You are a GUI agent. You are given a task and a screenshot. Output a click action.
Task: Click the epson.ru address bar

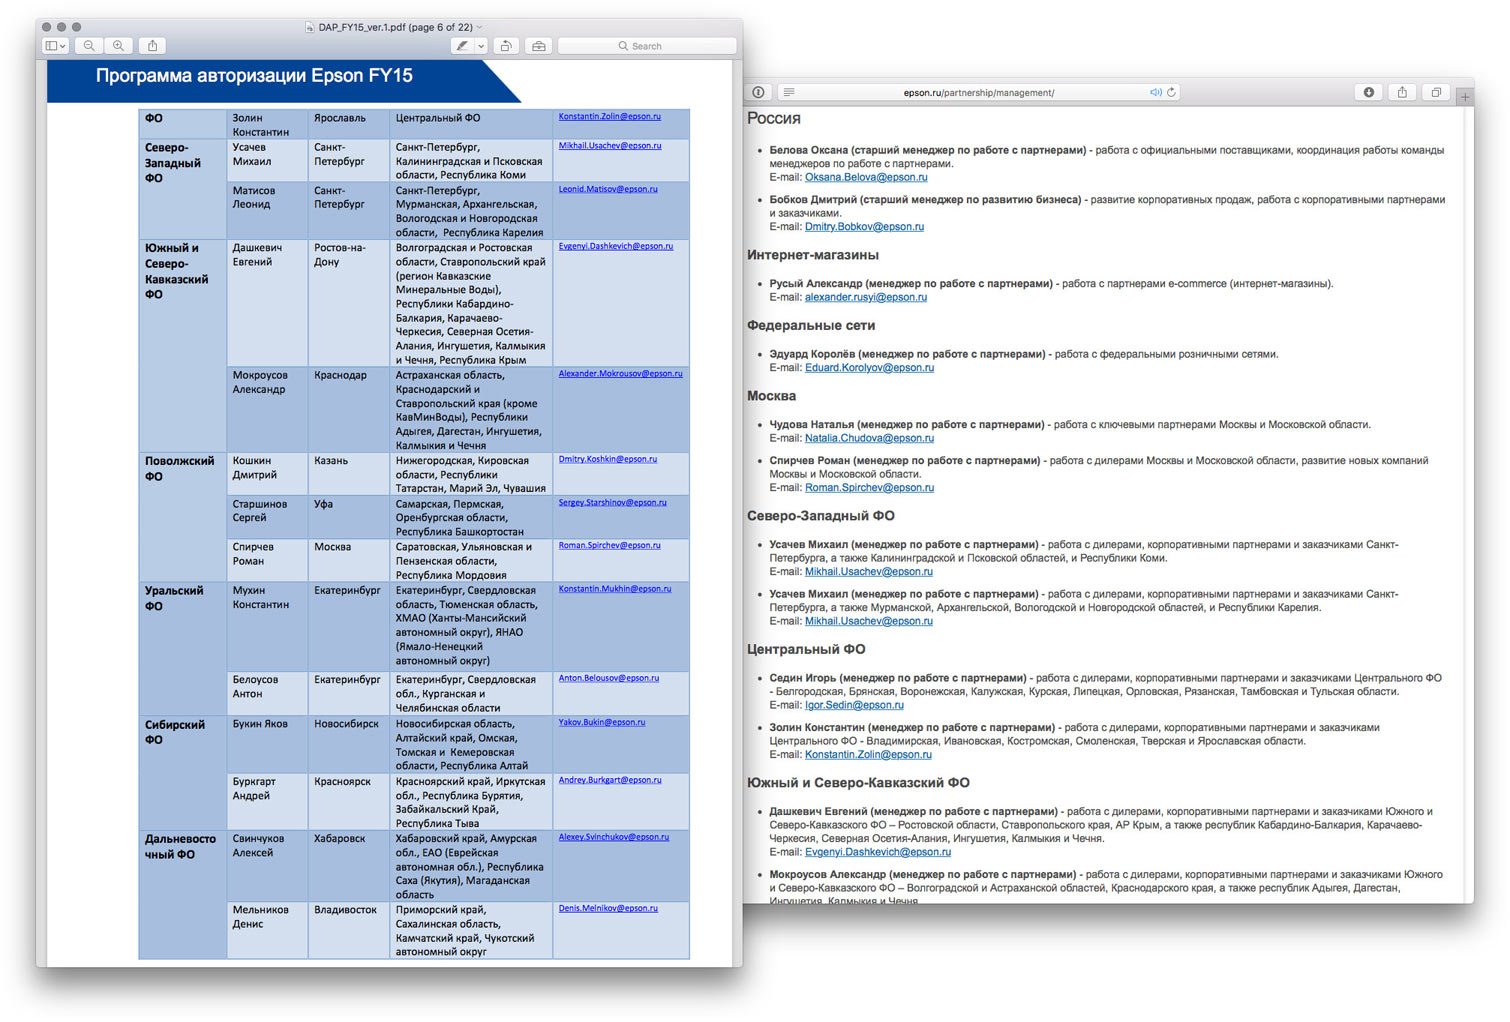(x=978, y=92)
